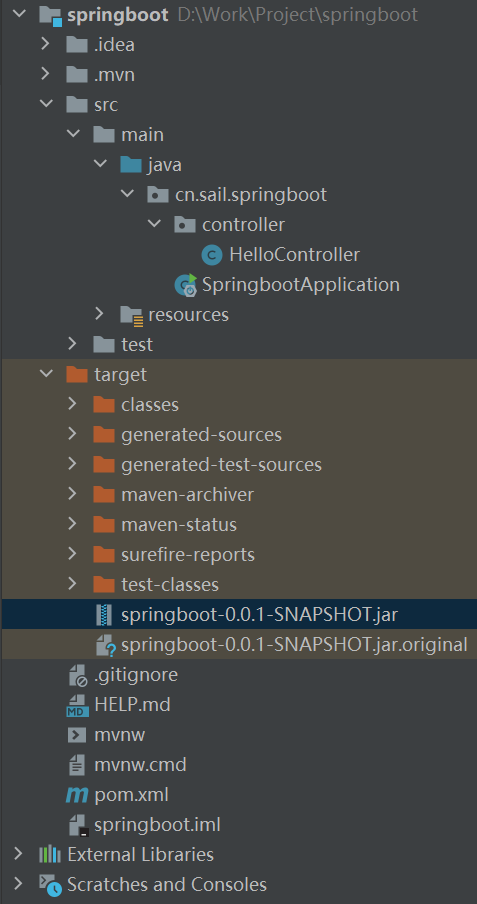Expand the maven-status folder arrow
The width and height of the screenshot is (477, 904).
click(x=73, y=523)
